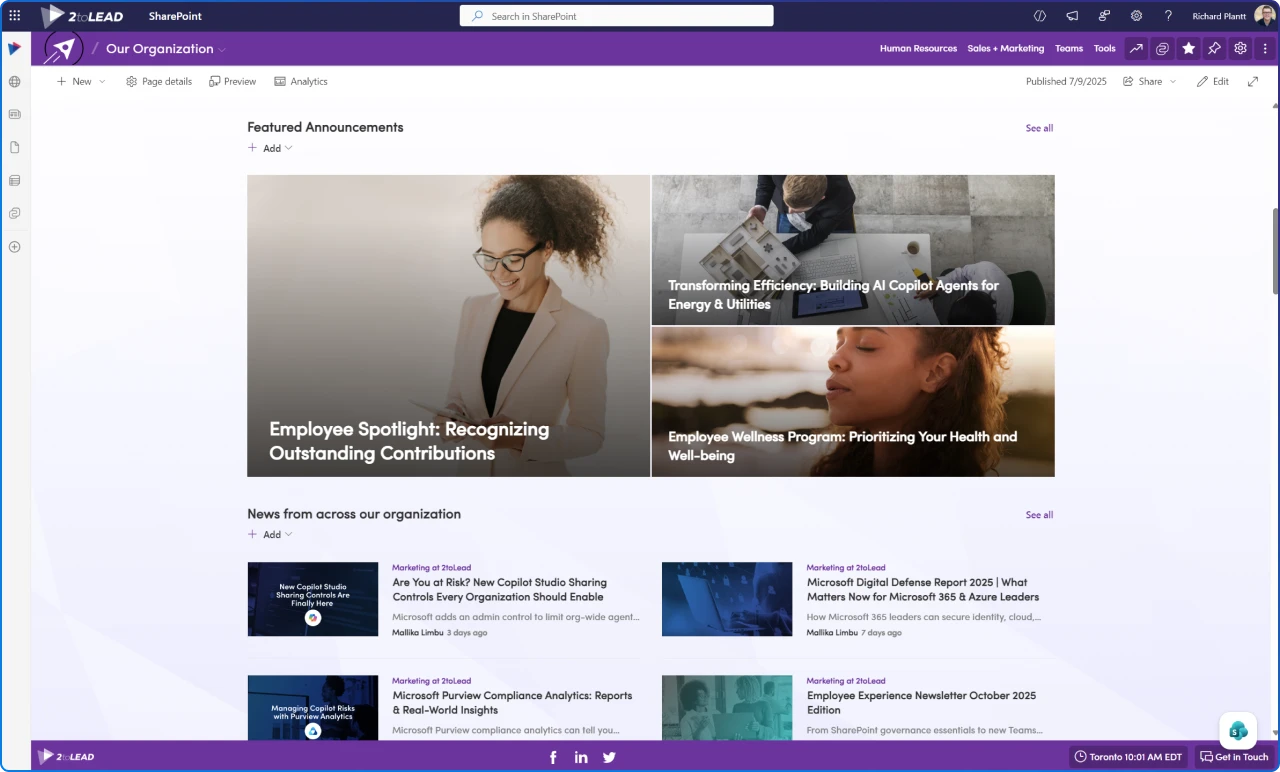Open SharePoint settings from the gear icon

1135,15
